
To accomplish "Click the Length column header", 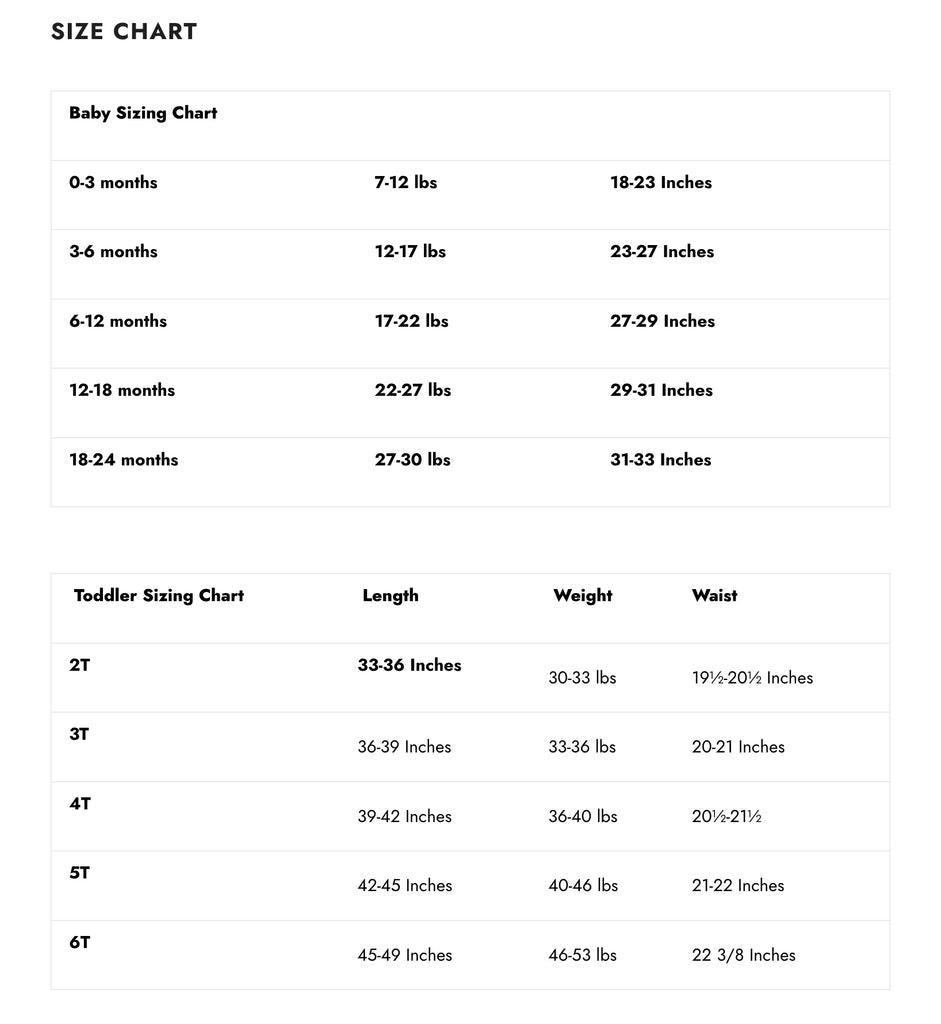I will coord(390,596).
